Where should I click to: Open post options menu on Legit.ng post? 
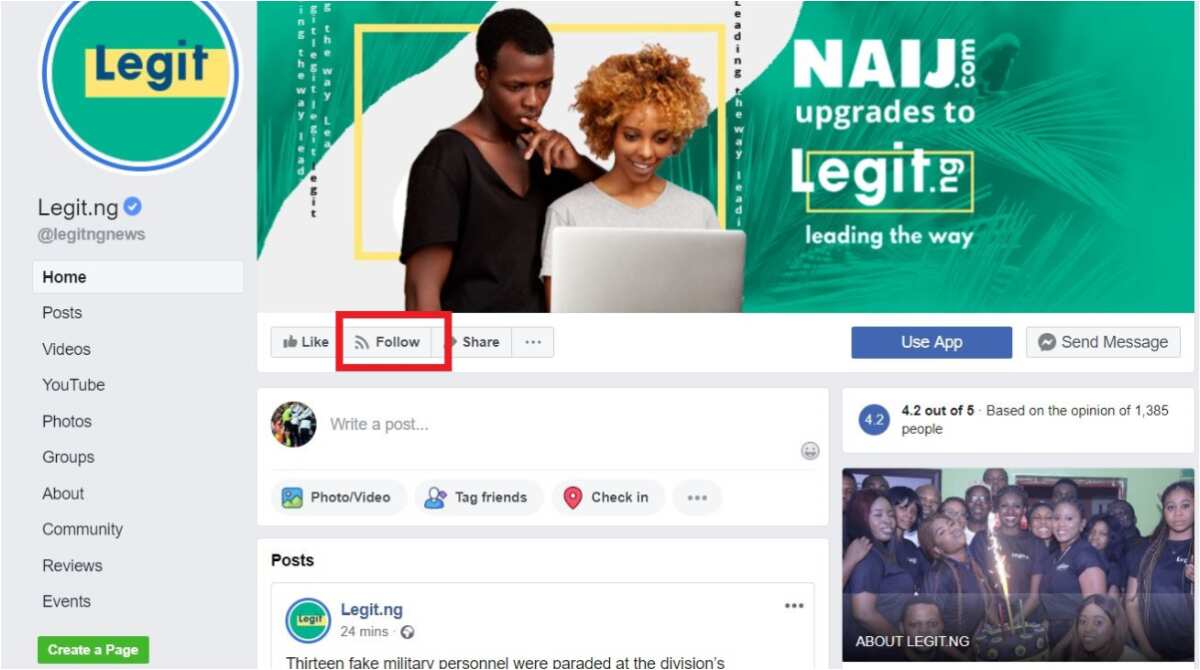tap(794, 606)
